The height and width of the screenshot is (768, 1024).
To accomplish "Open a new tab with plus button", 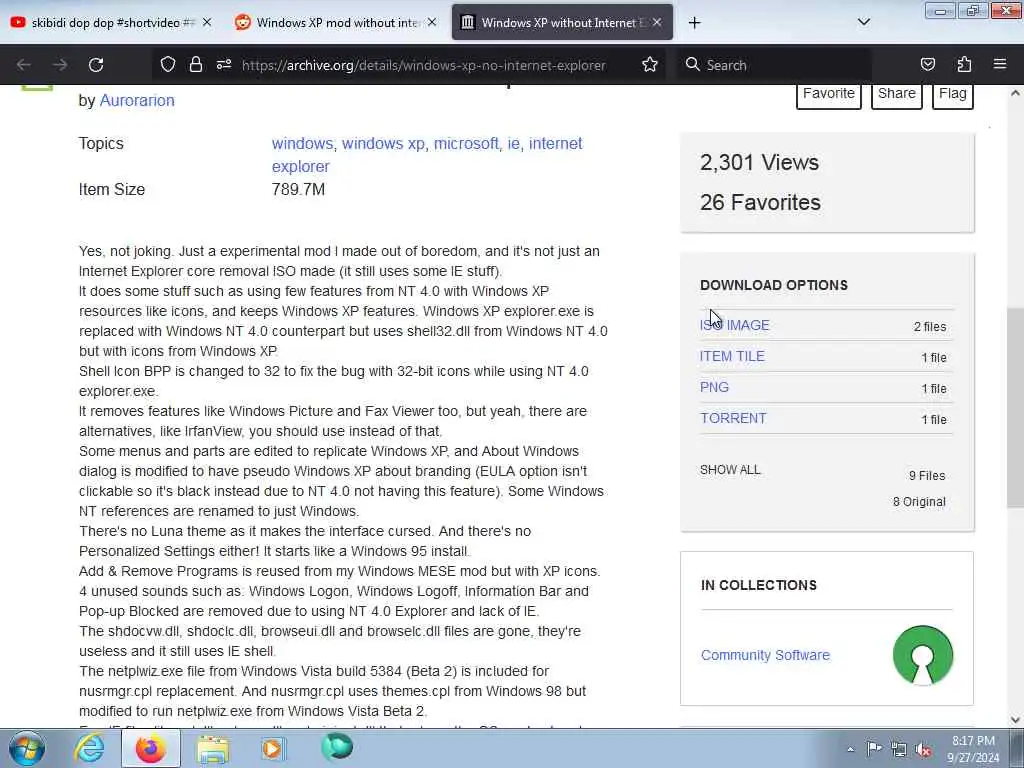I will pyautogui.click(x=694, y=23).
